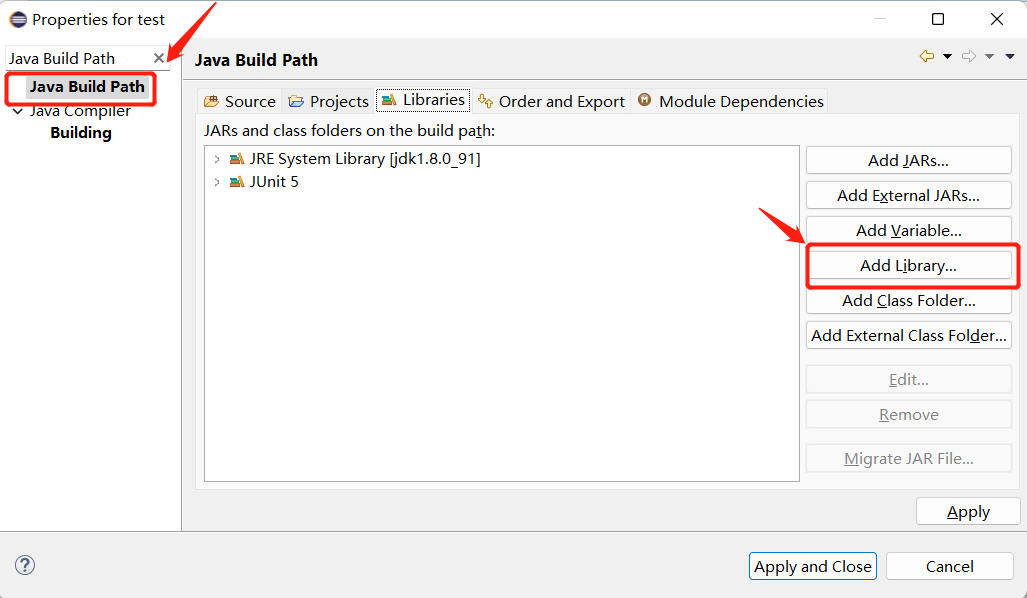Click the filter text field showing Java Build Path
Image resolution: width=1027 pixels, height=598 pixels.
pyautogui.click(x=75, y=58)
